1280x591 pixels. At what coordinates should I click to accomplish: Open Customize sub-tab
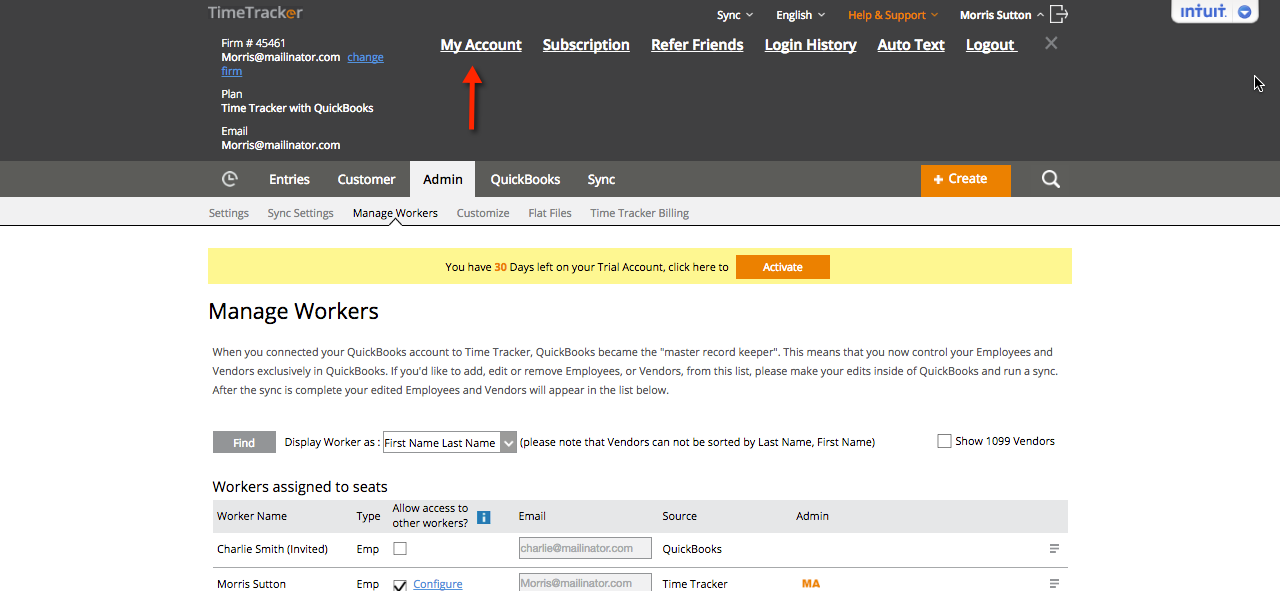pos(483,213)
